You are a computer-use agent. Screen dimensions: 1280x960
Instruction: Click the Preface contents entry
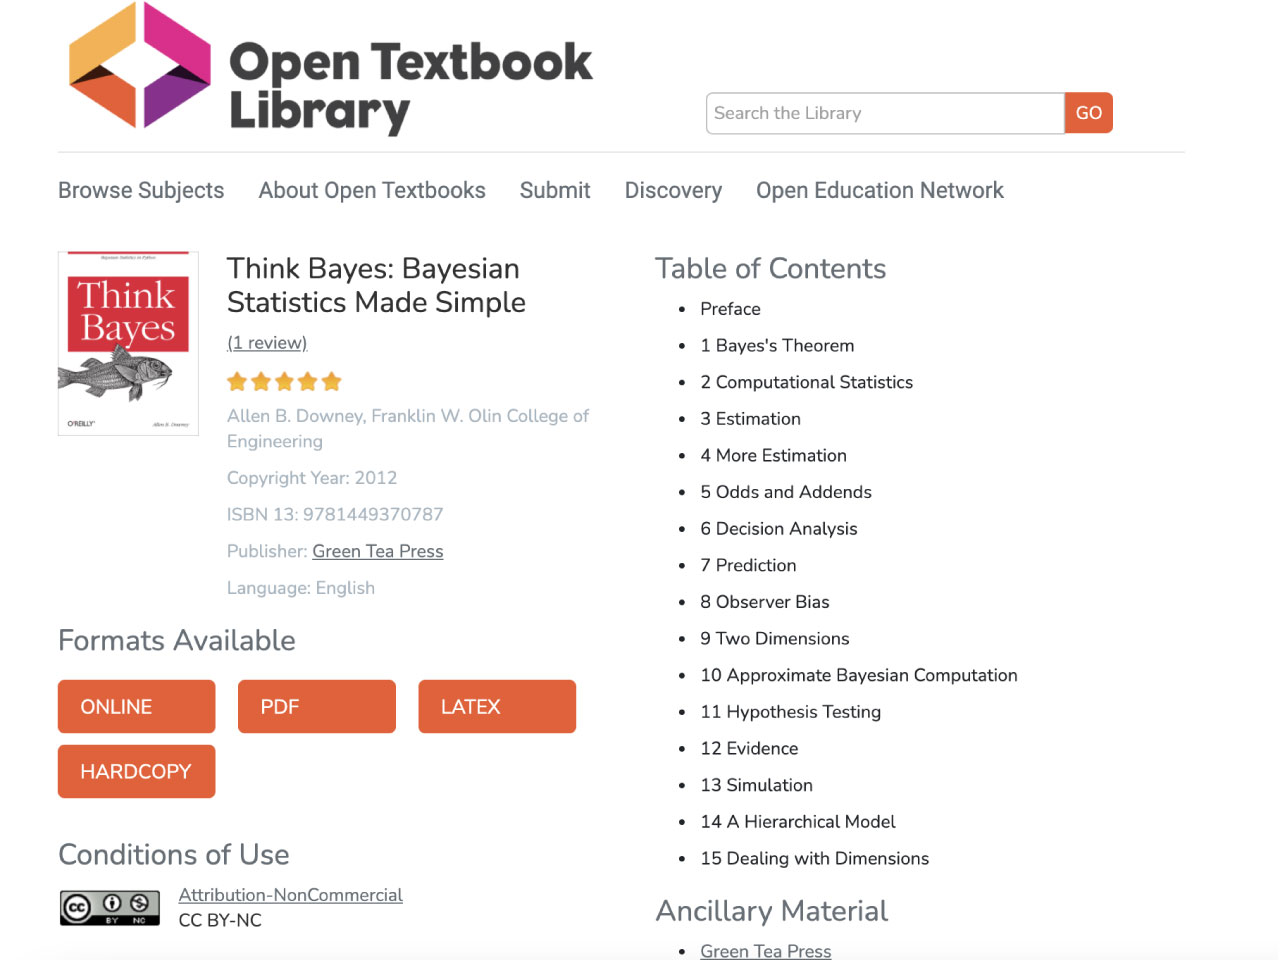[730, 309]
